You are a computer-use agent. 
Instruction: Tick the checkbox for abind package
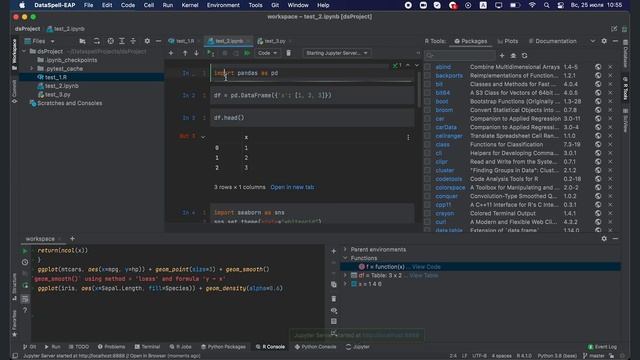(x=427, y=67)
